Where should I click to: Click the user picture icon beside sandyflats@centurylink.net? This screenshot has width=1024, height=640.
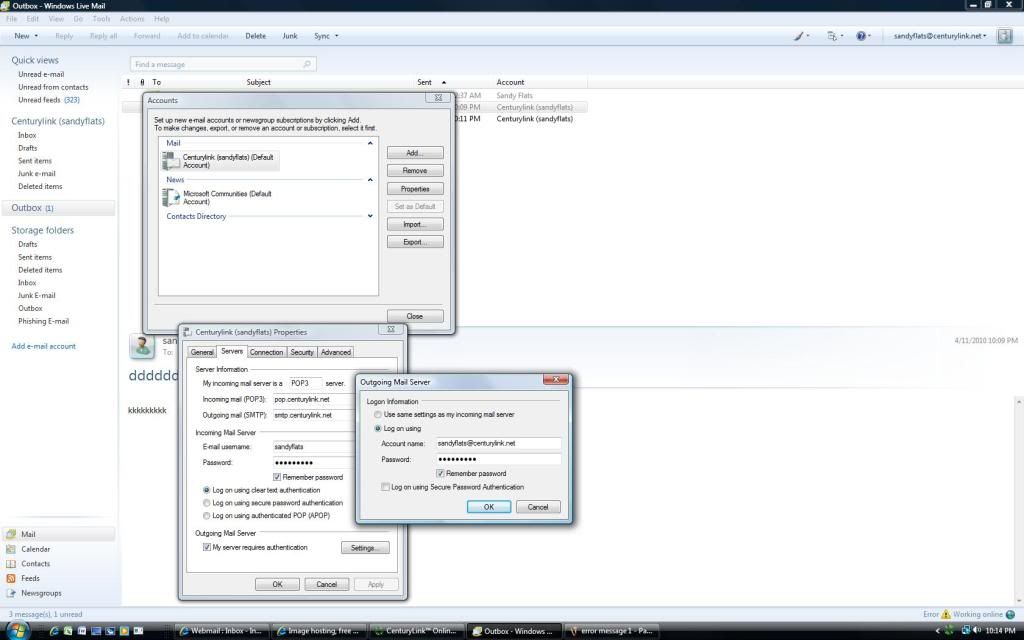tap(1004, 36)
